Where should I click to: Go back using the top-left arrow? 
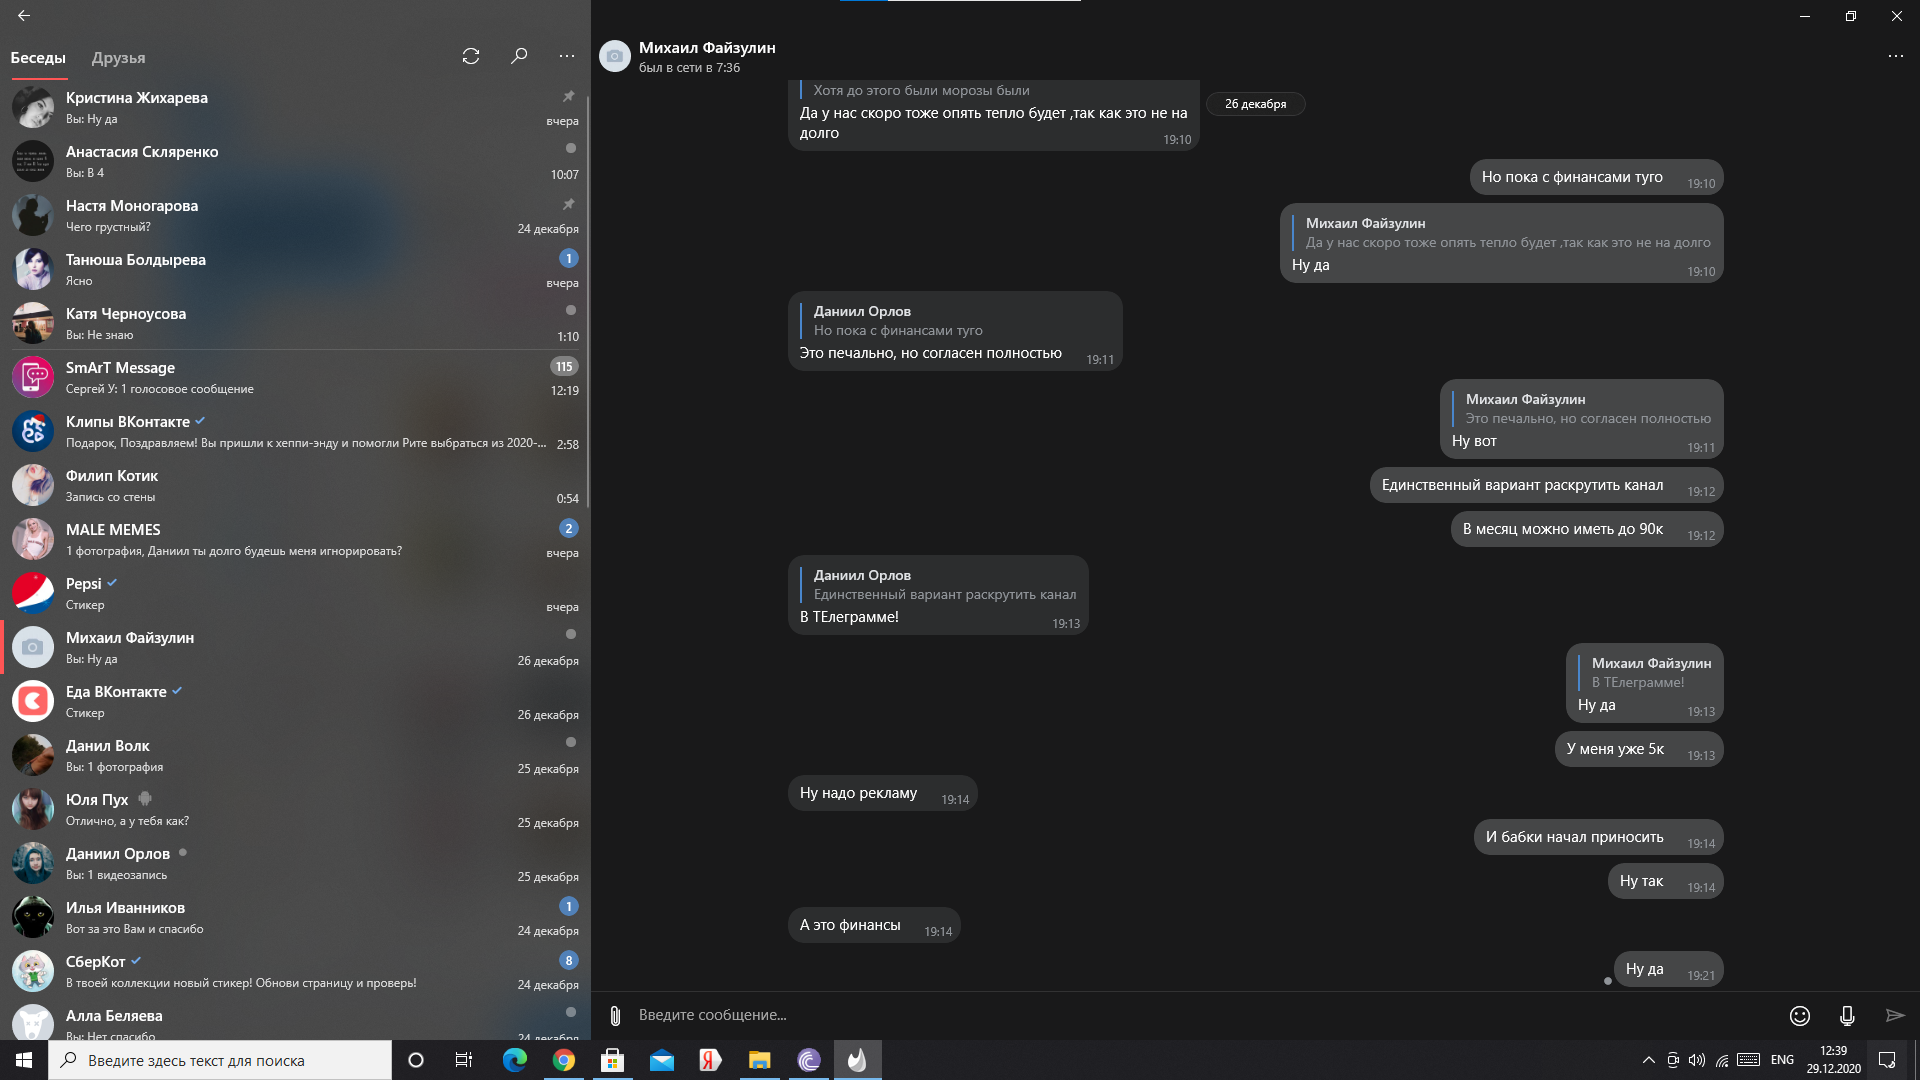click(24, 15)
